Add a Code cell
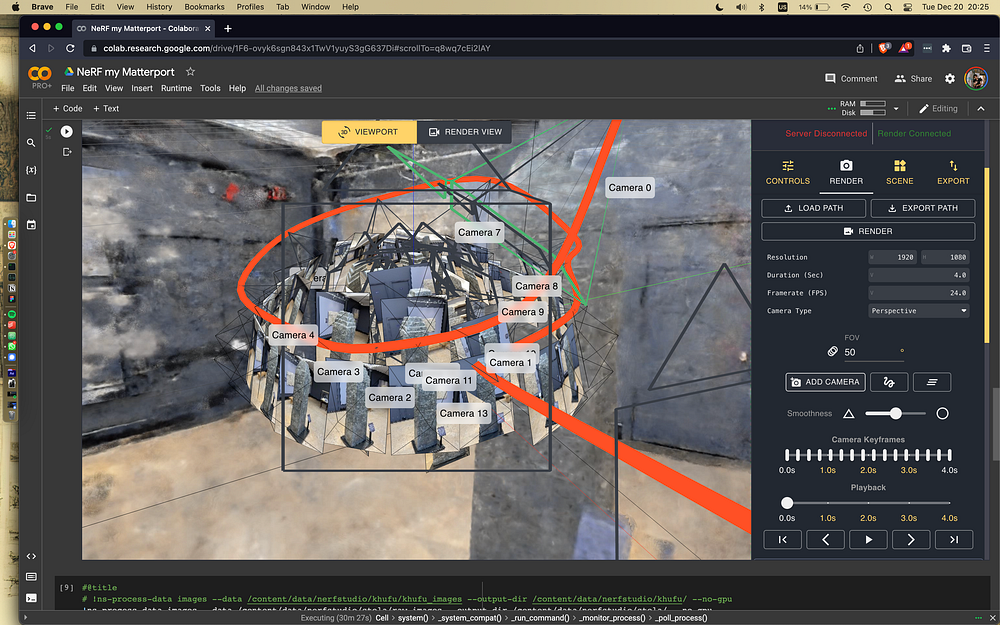 coord(68,108)
